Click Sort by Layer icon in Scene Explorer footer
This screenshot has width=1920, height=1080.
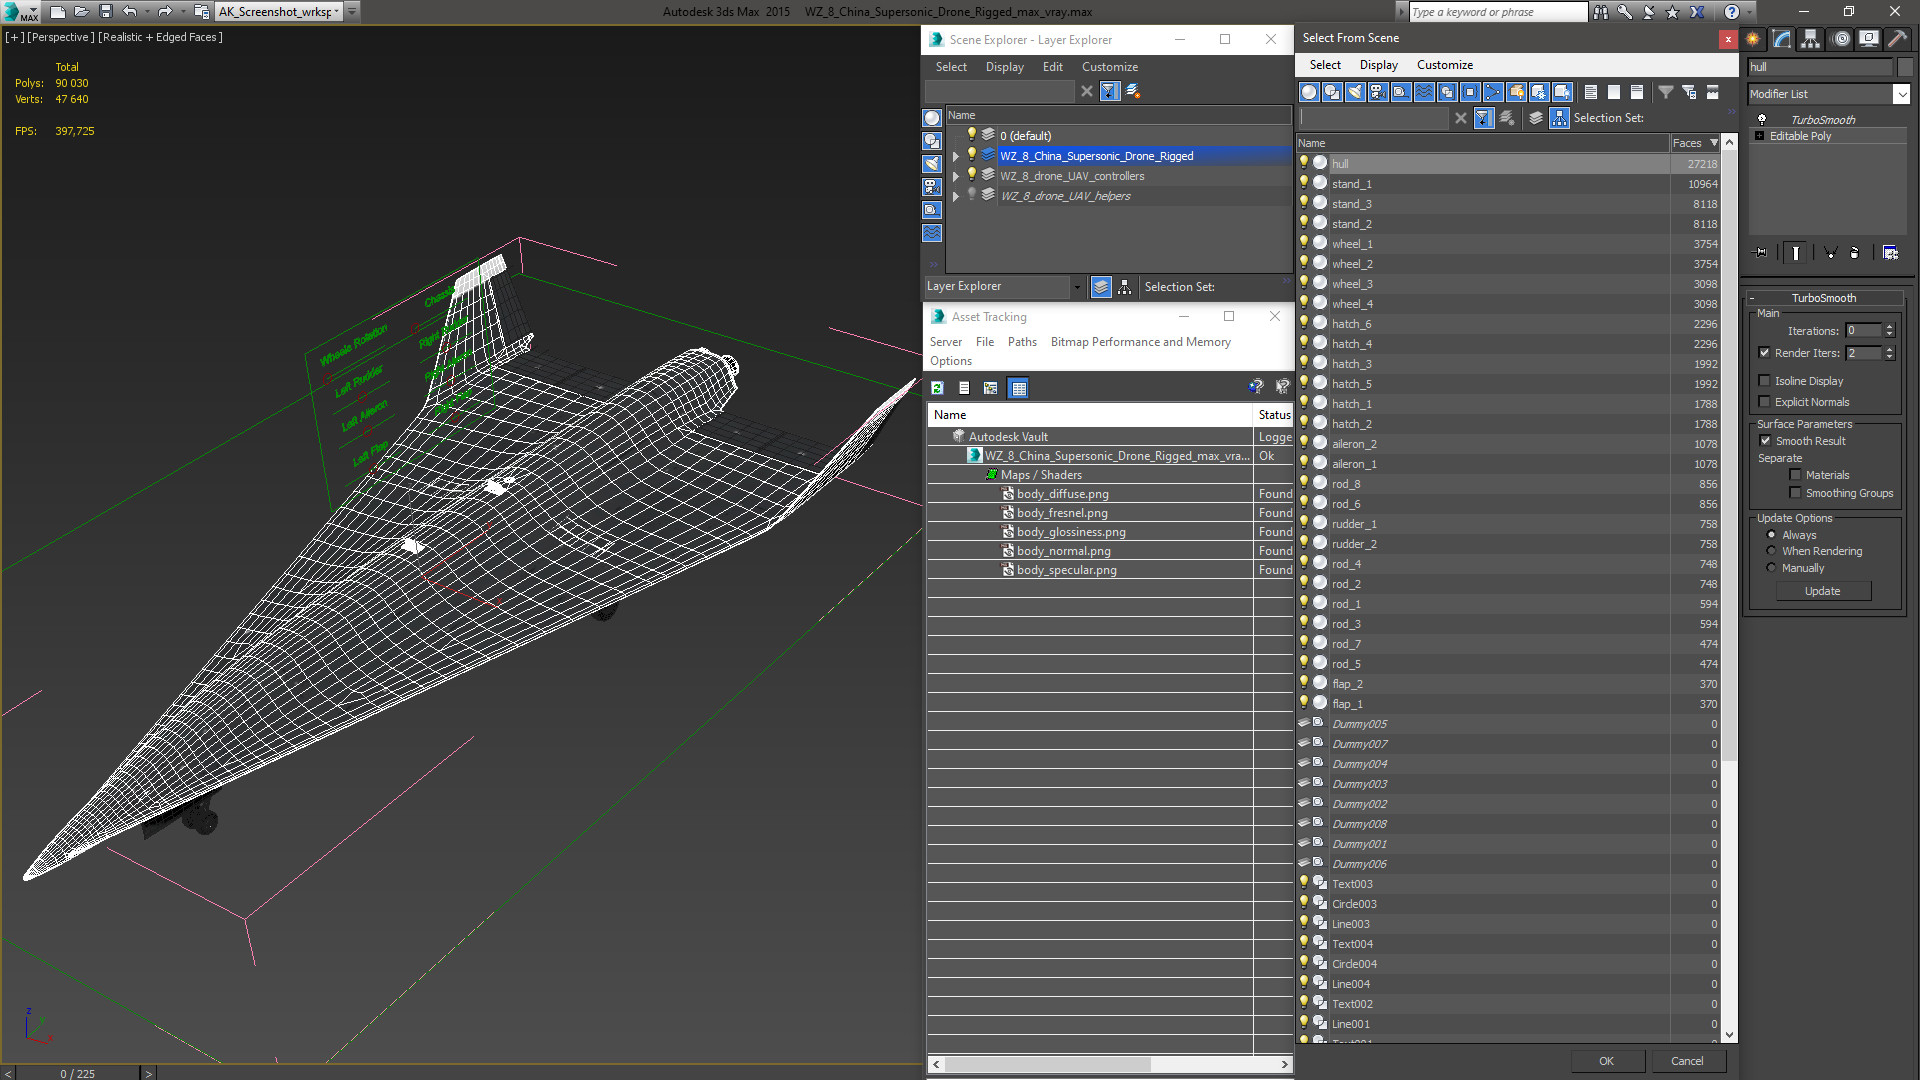point(1101,287)
